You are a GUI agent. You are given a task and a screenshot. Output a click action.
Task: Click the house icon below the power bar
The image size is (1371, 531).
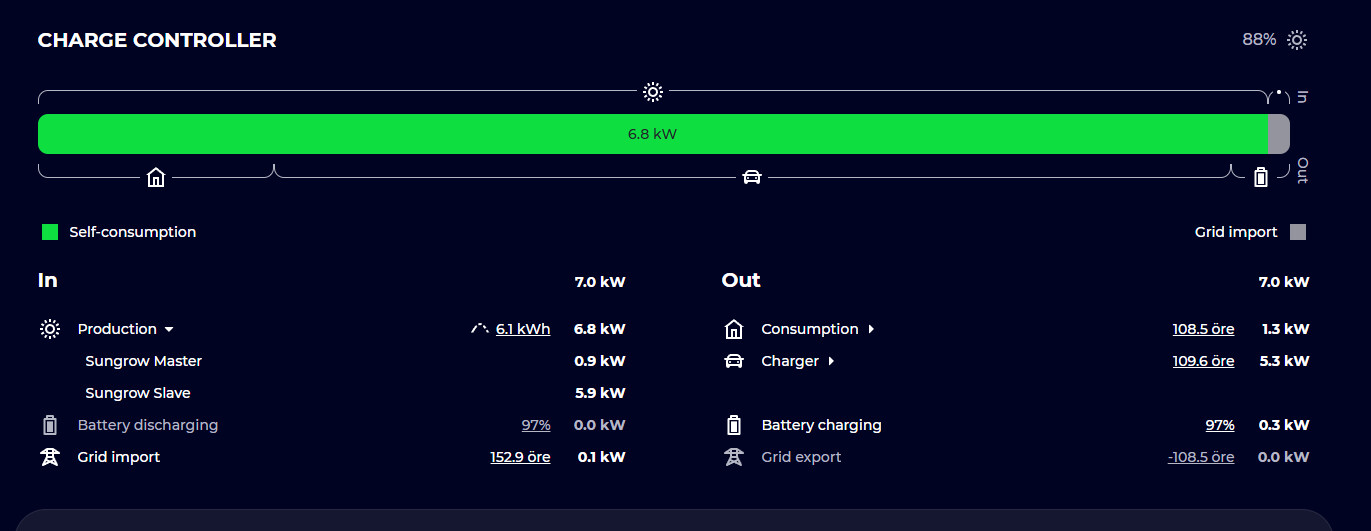(156, 178)
